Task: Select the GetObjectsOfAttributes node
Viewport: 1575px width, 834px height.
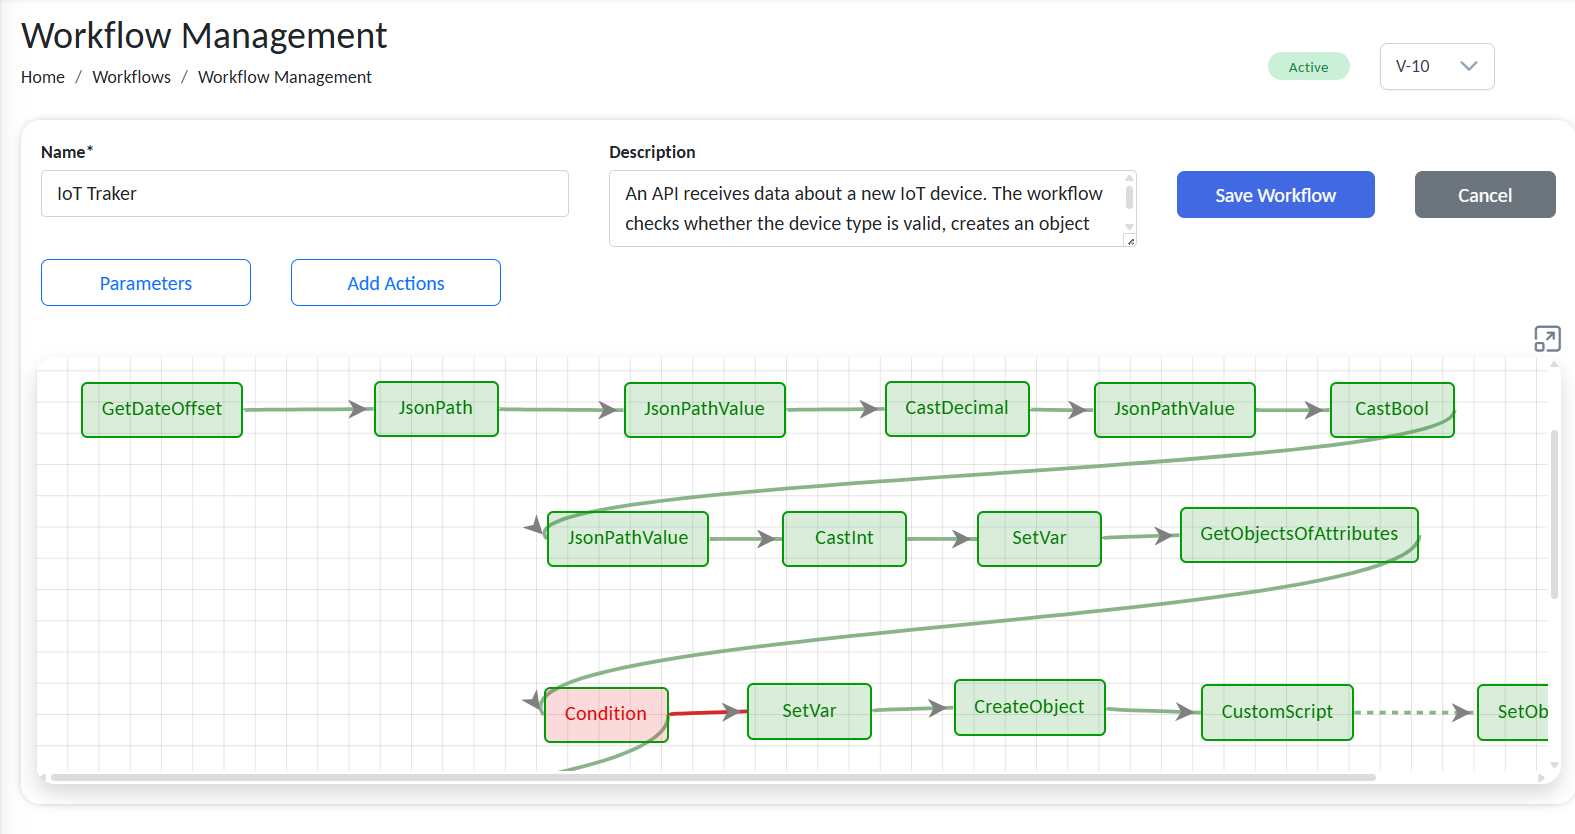Action: click(1298, 534)
